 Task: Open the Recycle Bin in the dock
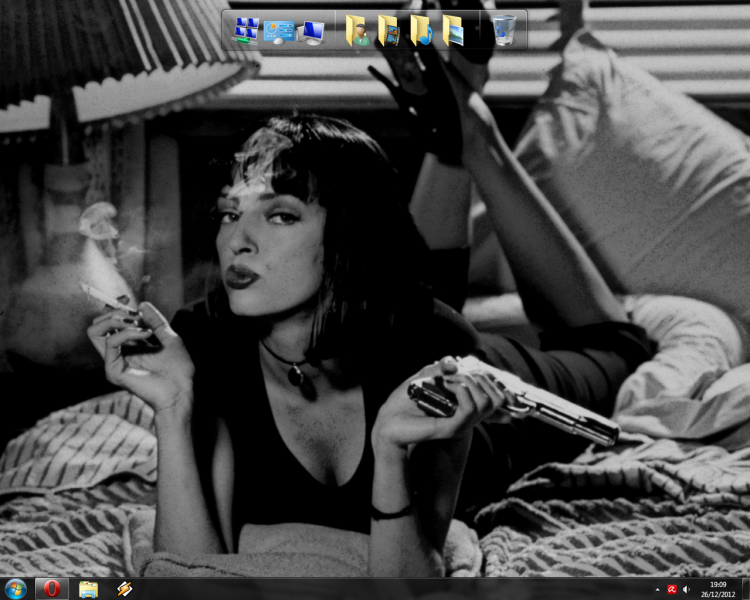coord(504,30)
